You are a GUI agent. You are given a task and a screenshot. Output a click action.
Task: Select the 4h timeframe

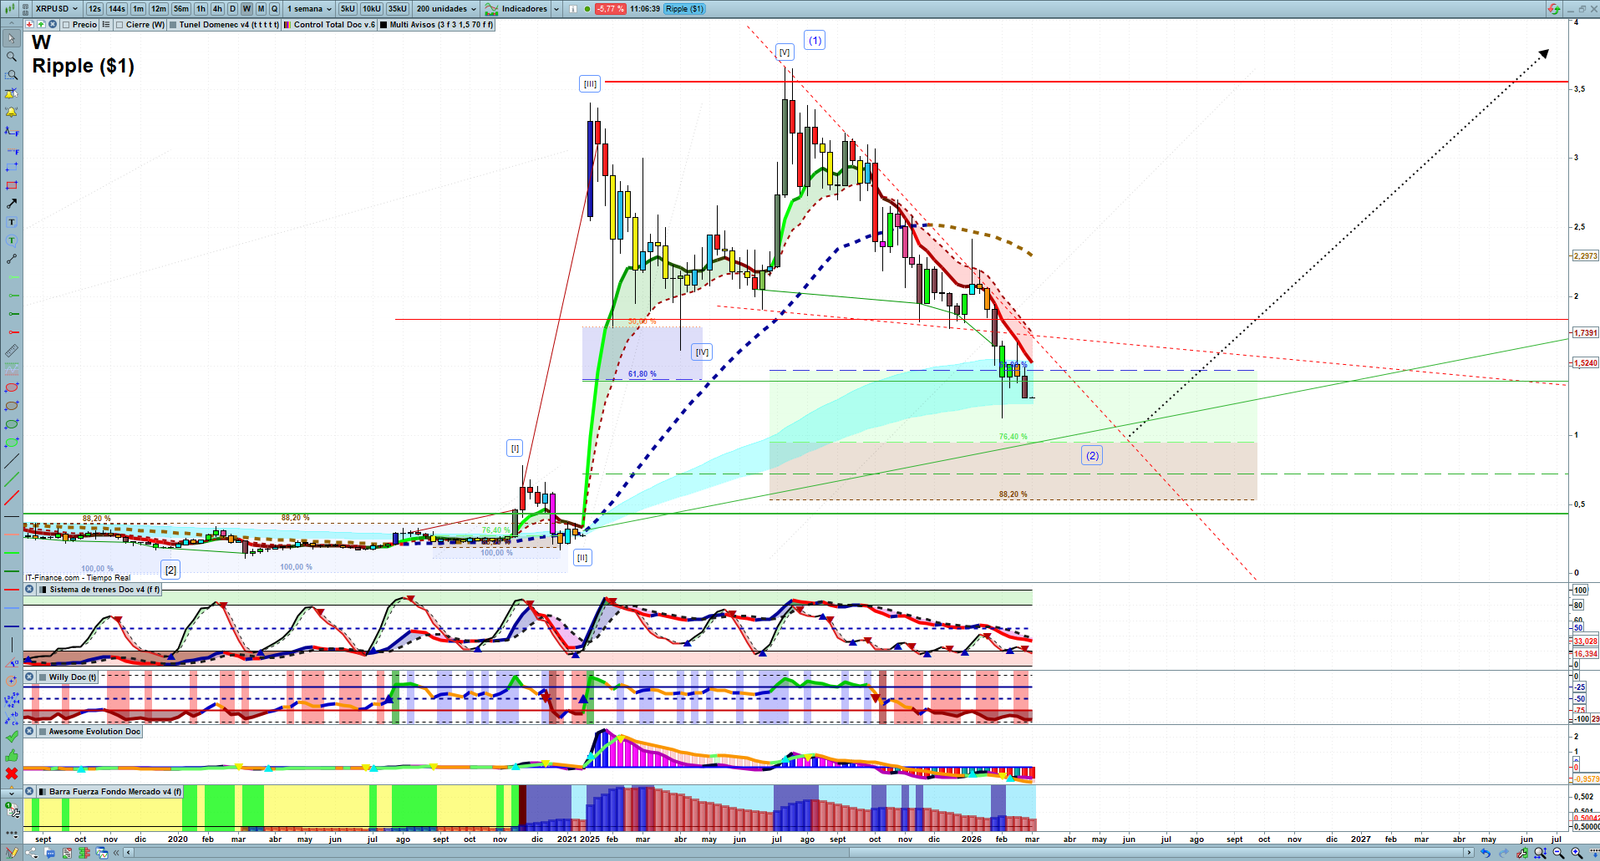(217, 9)
